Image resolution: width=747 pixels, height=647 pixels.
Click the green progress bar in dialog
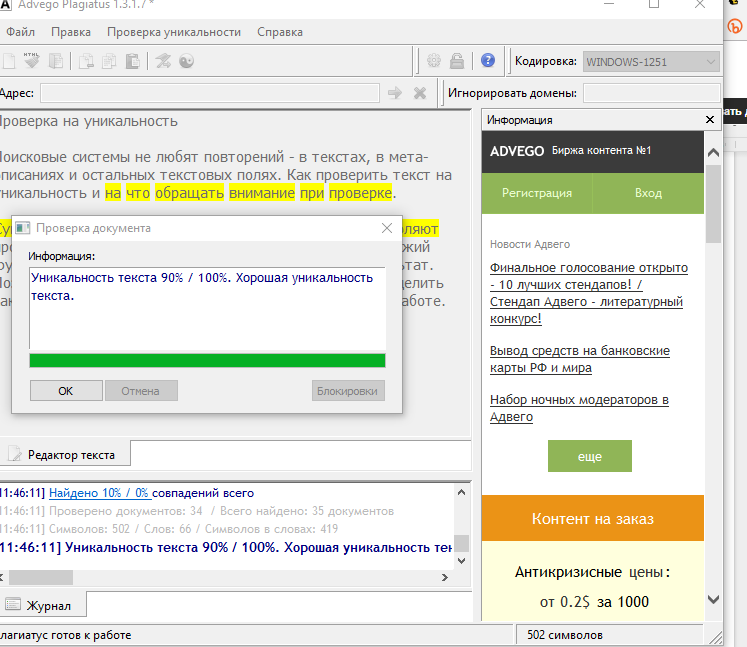tap(207, 360)
